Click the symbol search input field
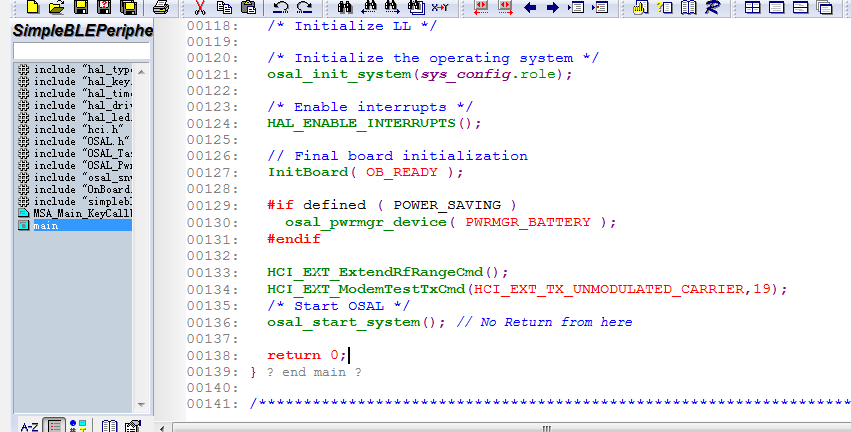This screenshot has height=432, width=851. point(81,51)
